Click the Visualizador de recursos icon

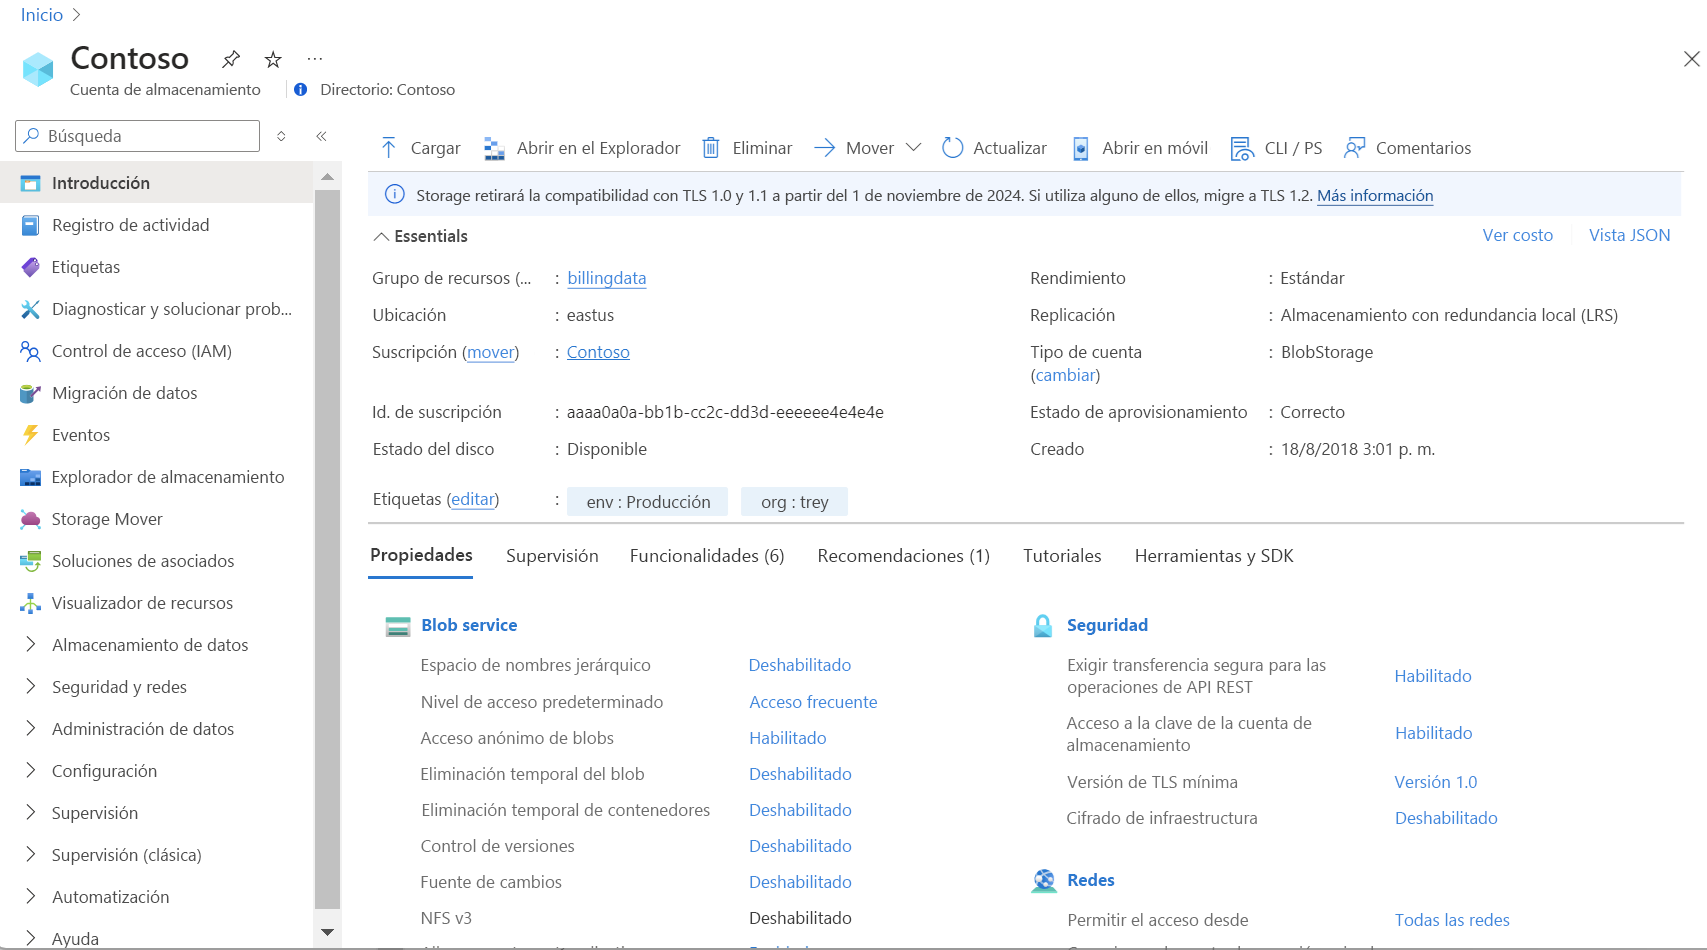pyautogui.click(x=30, y=603)
